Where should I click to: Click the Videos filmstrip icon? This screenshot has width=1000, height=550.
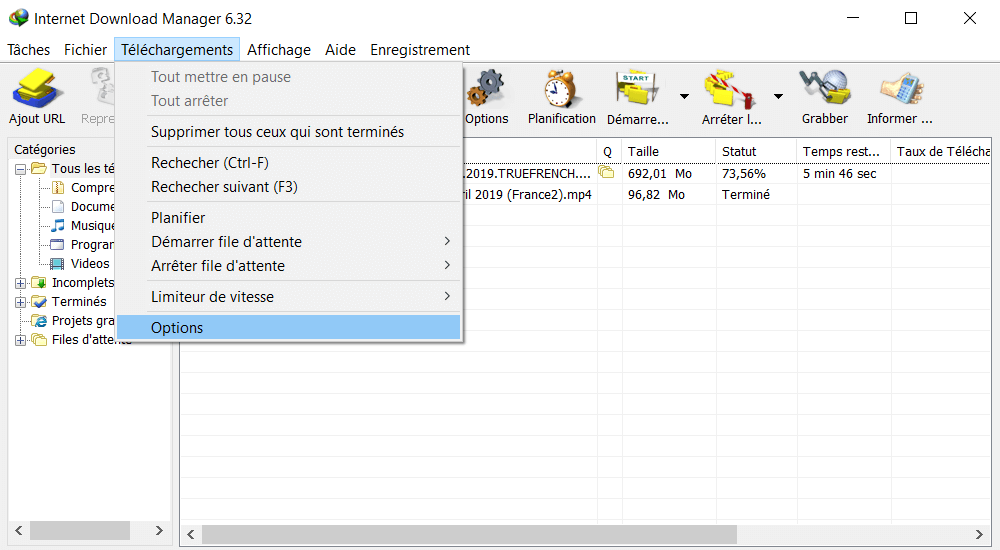click(x=57, y=264)
